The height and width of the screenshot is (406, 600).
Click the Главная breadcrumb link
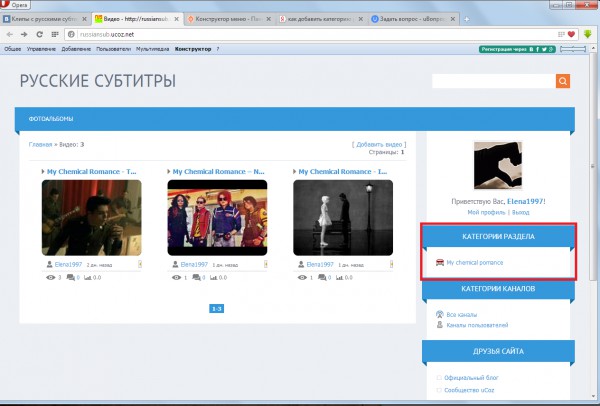click(x=40, y=144)
